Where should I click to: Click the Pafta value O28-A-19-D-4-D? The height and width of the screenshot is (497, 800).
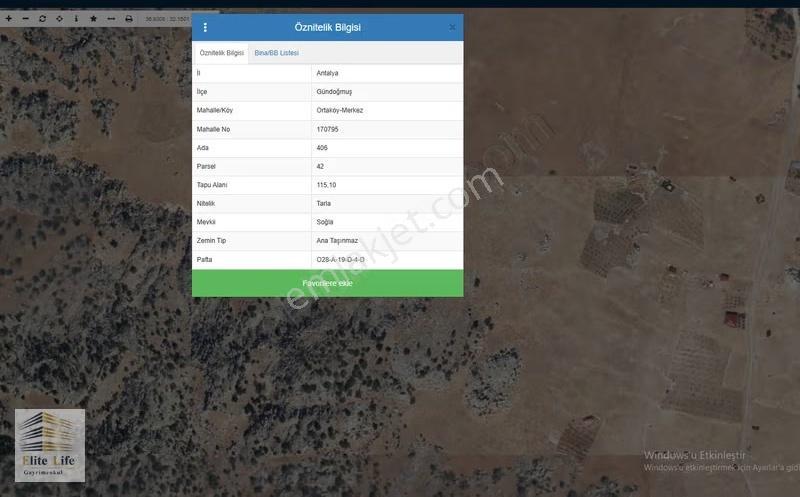coord(340,260)
